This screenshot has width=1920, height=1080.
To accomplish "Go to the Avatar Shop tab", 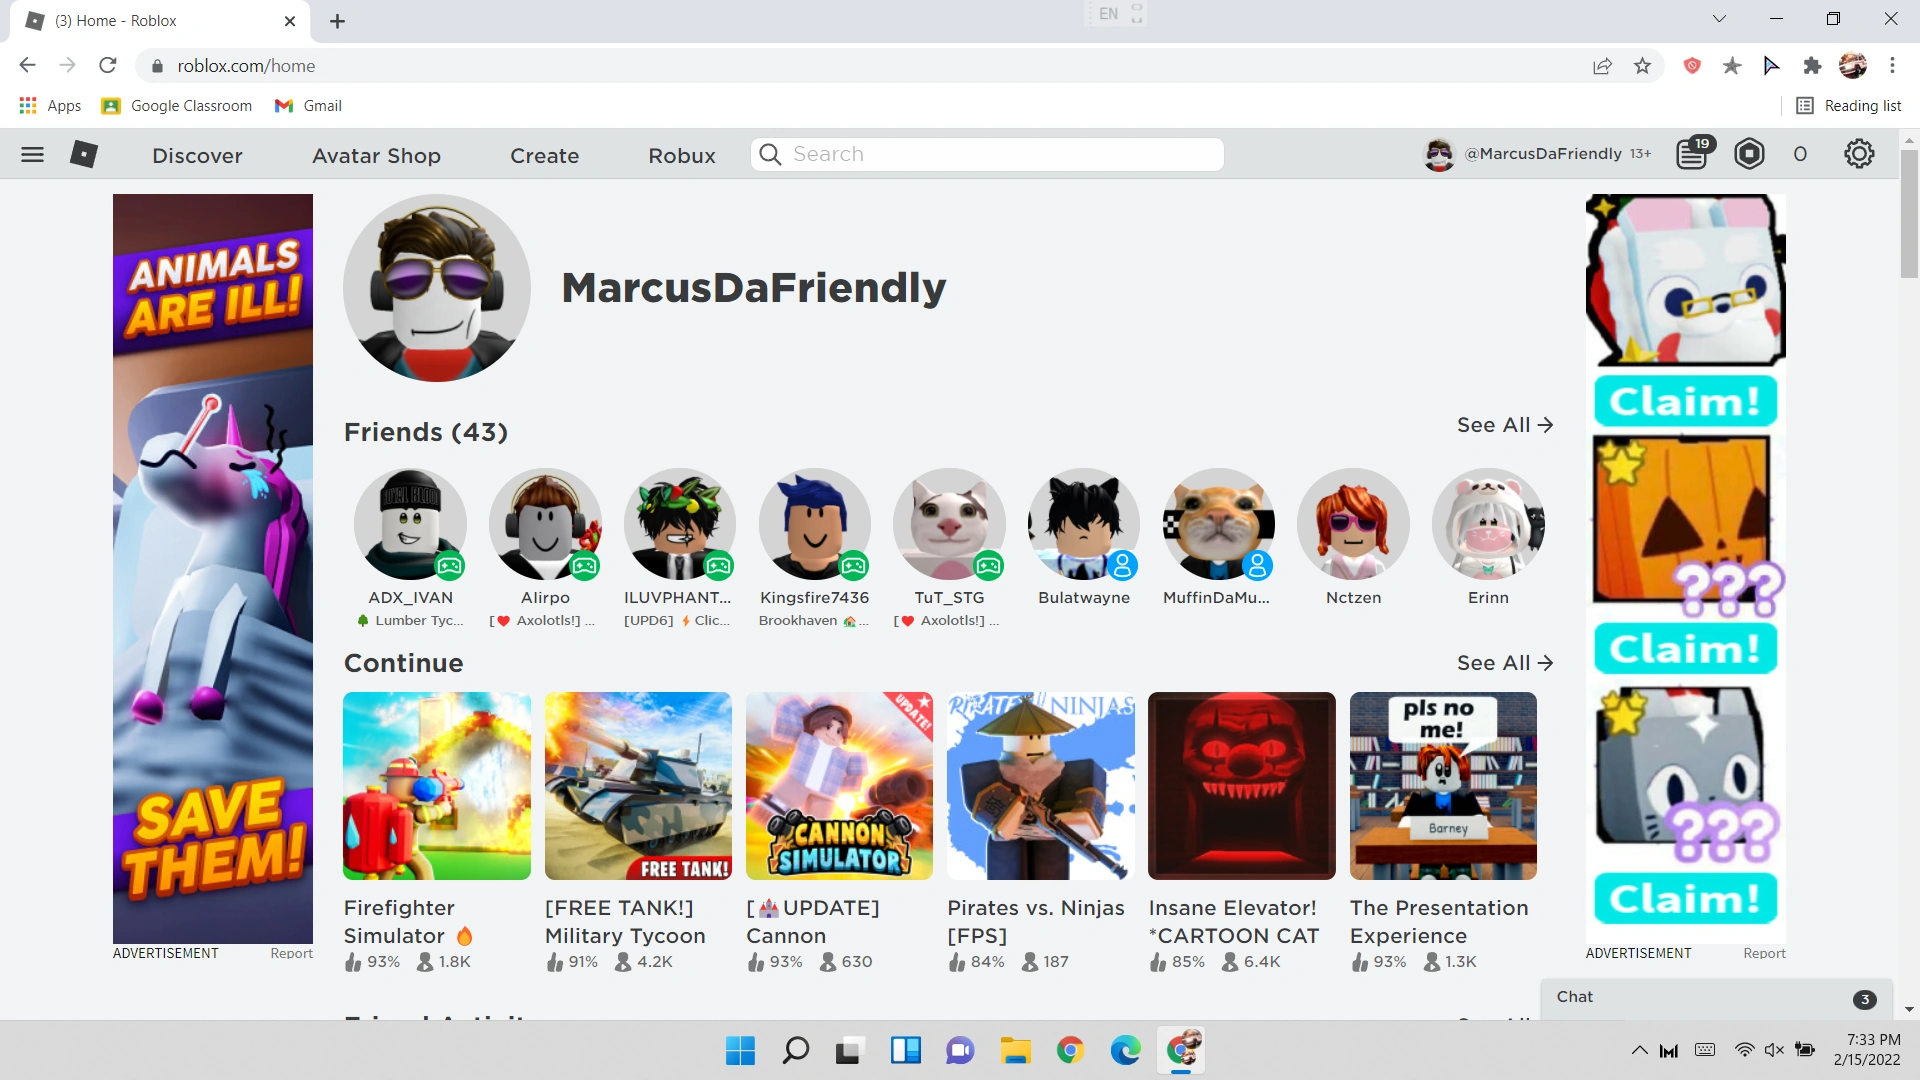I will pyautogui.click(x=376, y=155).
